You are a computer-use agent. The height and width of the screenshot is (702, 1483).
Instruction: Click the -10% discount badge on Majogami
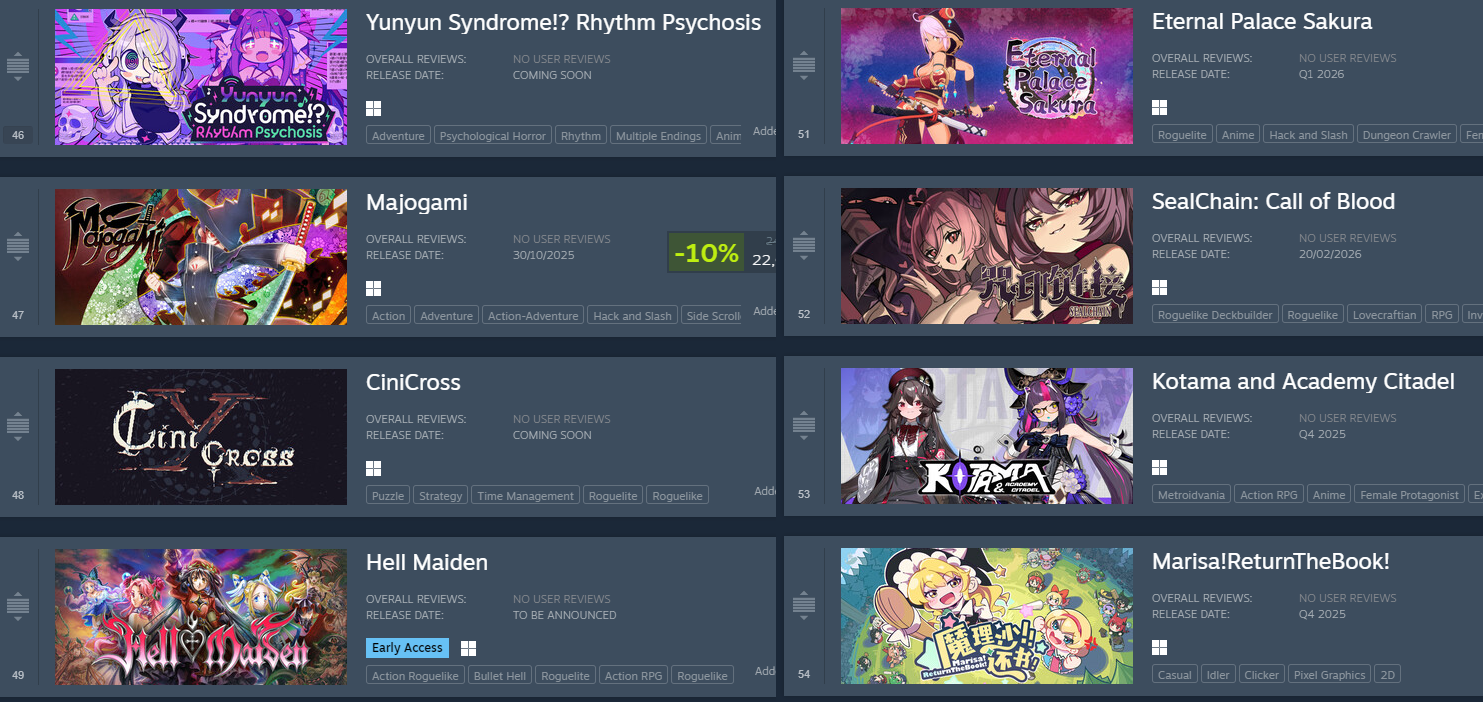706,253
